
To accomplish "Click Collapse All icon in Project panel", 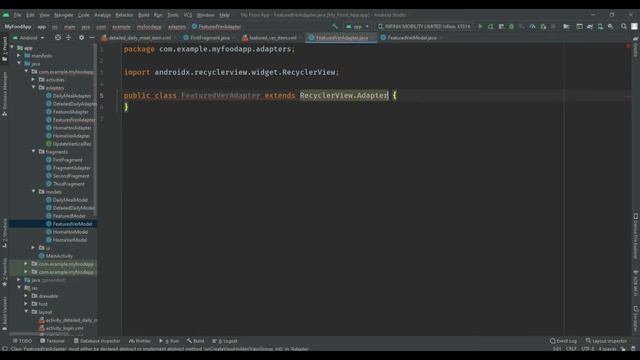I will coord(68,38).
